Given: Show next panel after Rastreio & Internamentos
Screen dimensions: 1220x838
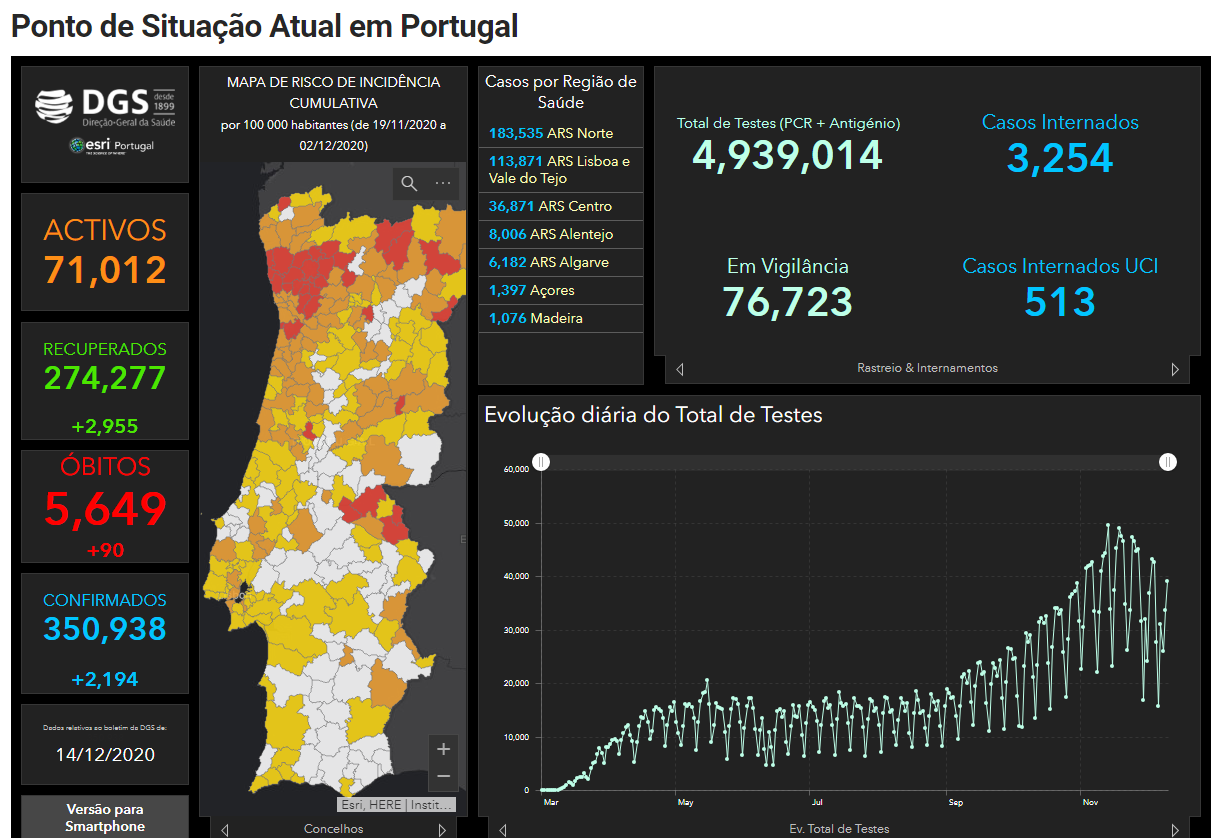Looking at the screenshot, I should tap(1175, 369).
